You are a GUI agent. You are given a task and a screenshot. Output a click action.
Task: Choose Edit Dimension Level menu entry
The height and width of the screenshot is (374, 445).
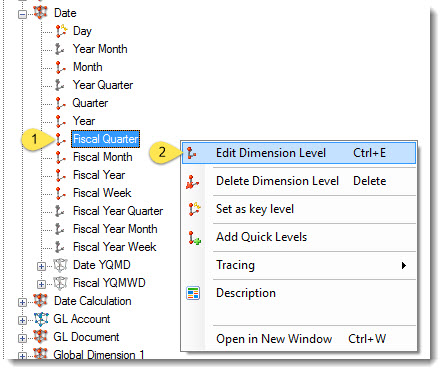point(299,153)
